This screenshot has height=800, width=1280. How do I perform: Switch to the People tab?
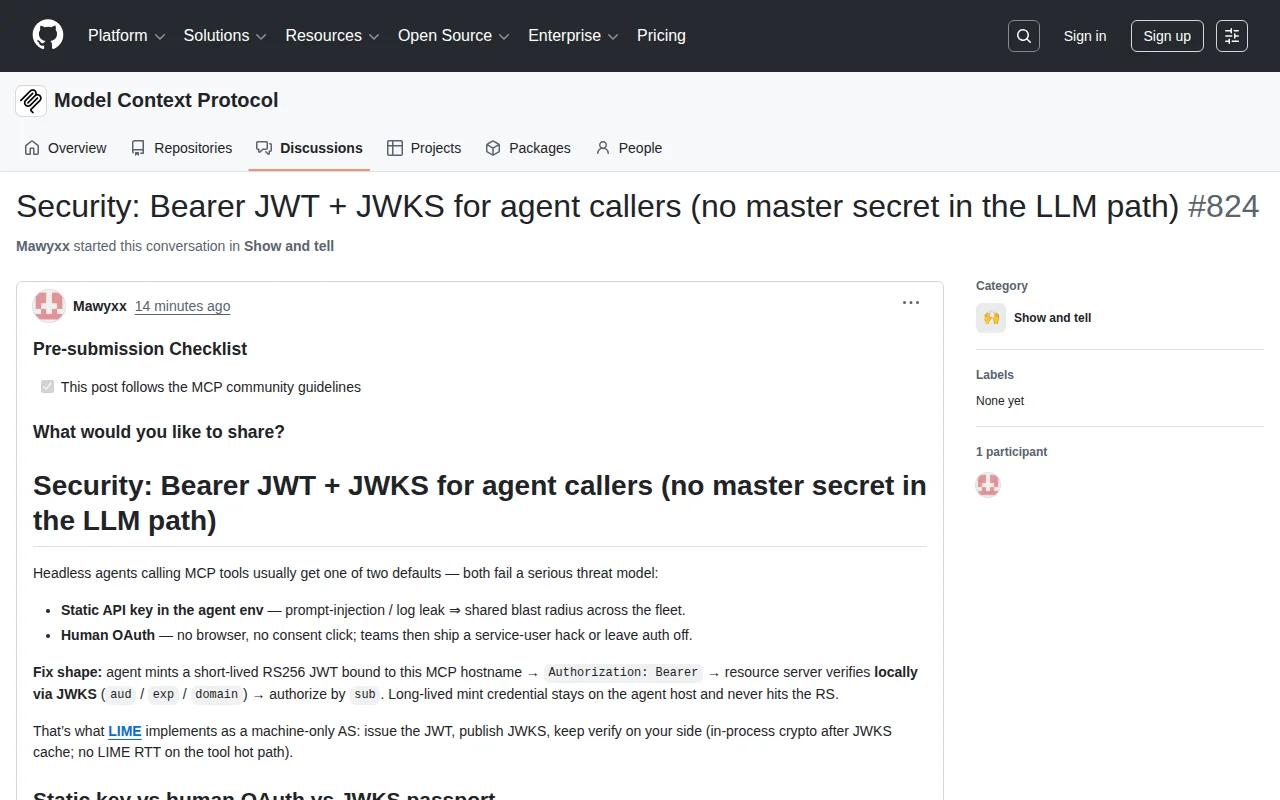click(628, 148)
